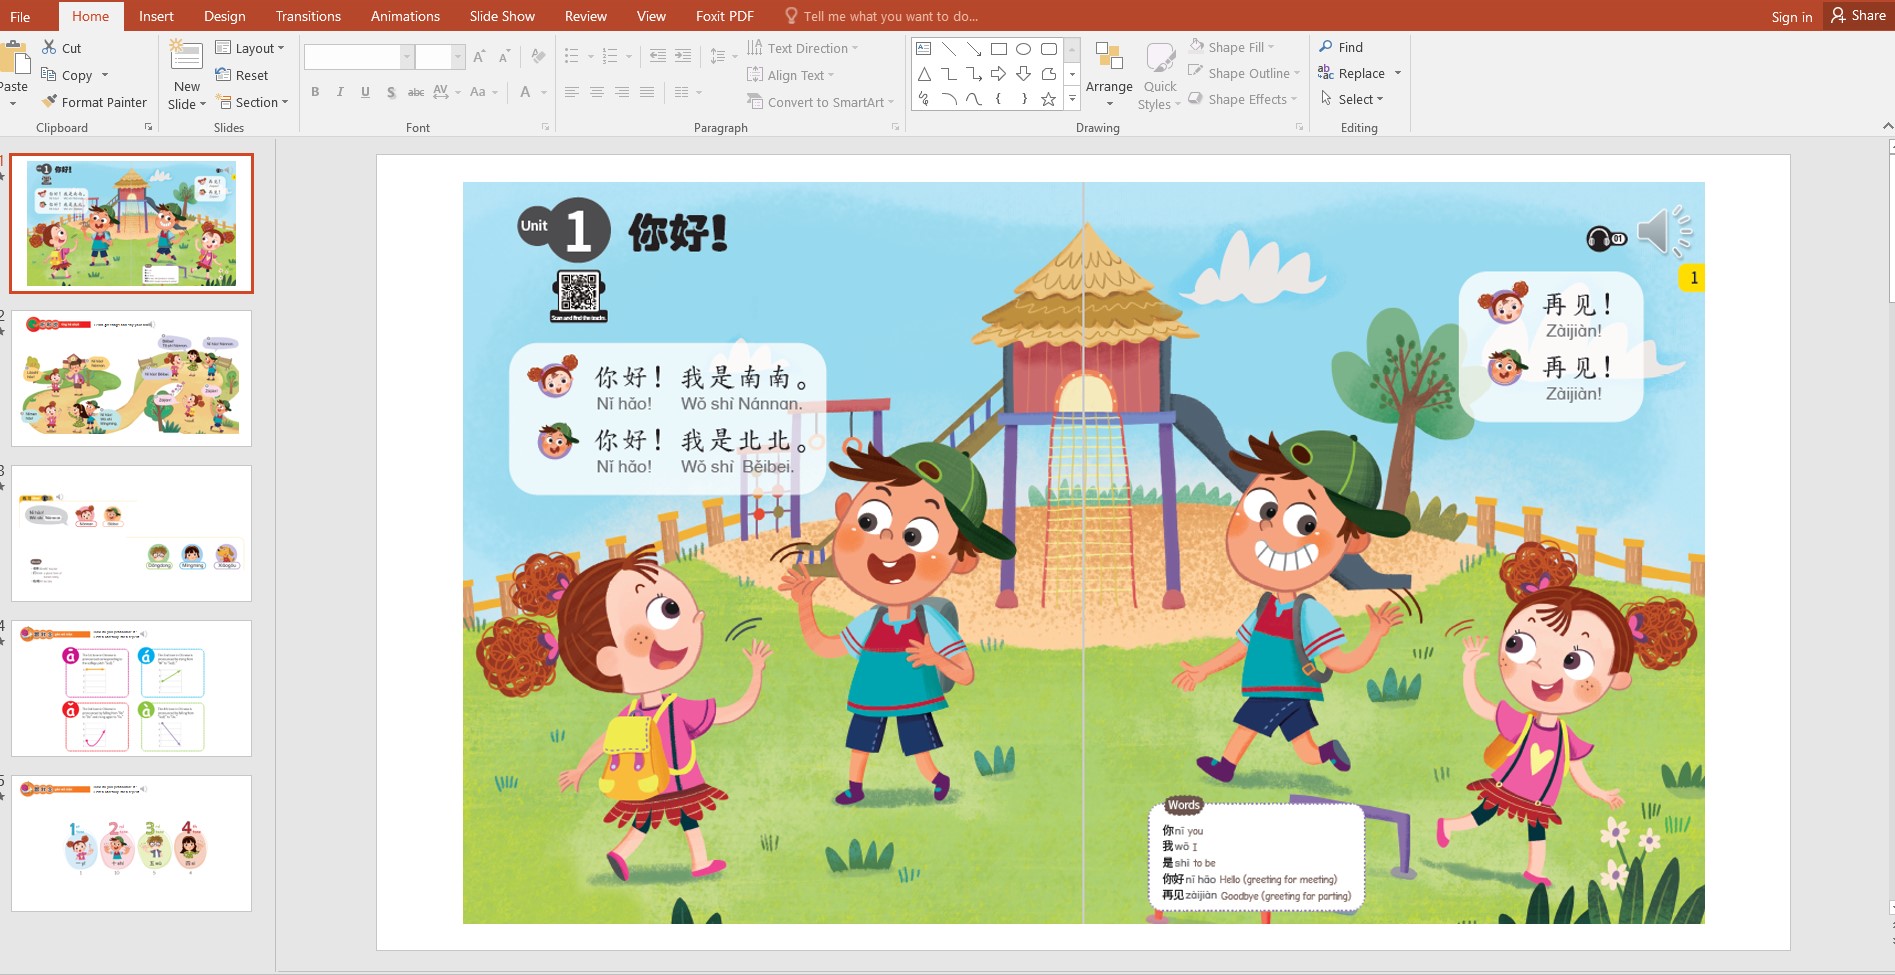
Task: Select the Format Painter tool
Action: [x=95, y=101]
